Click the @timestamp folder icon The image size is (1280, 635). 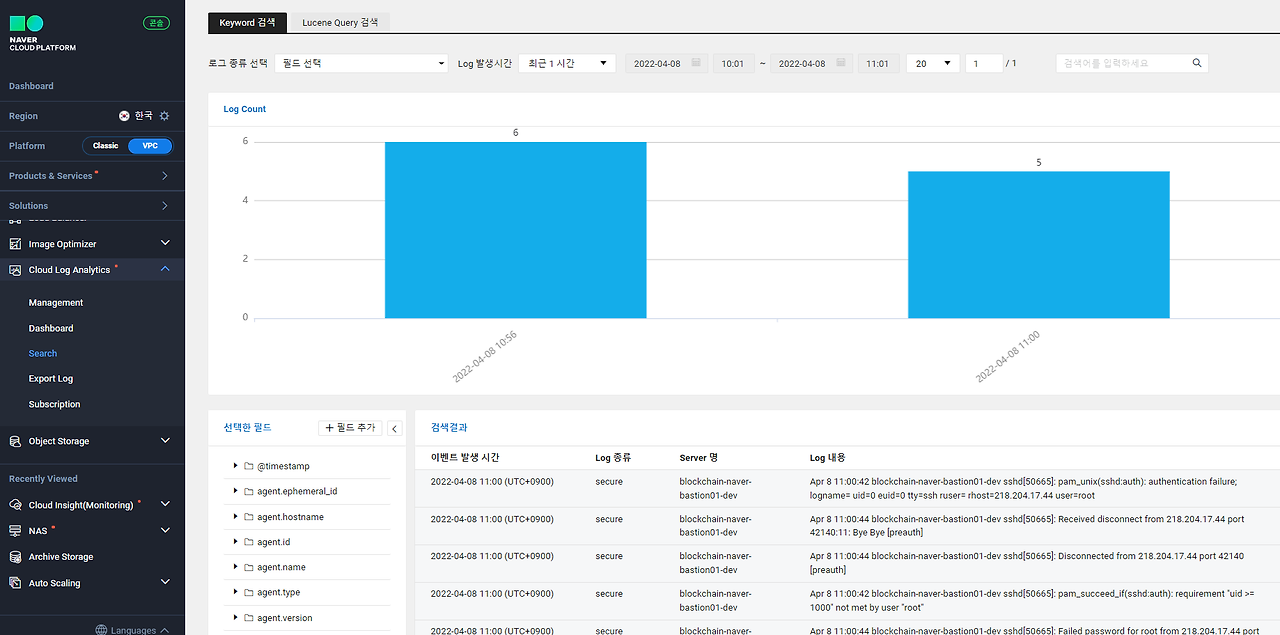pyautogui.click(x=249, y=466)
